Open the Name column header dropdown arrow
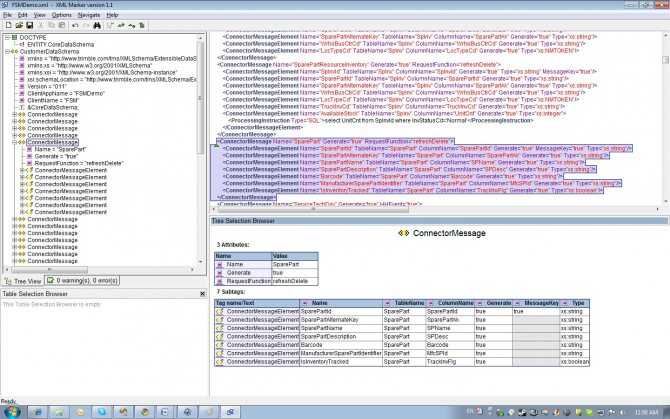Screen dimensions: 670x419 305,303
